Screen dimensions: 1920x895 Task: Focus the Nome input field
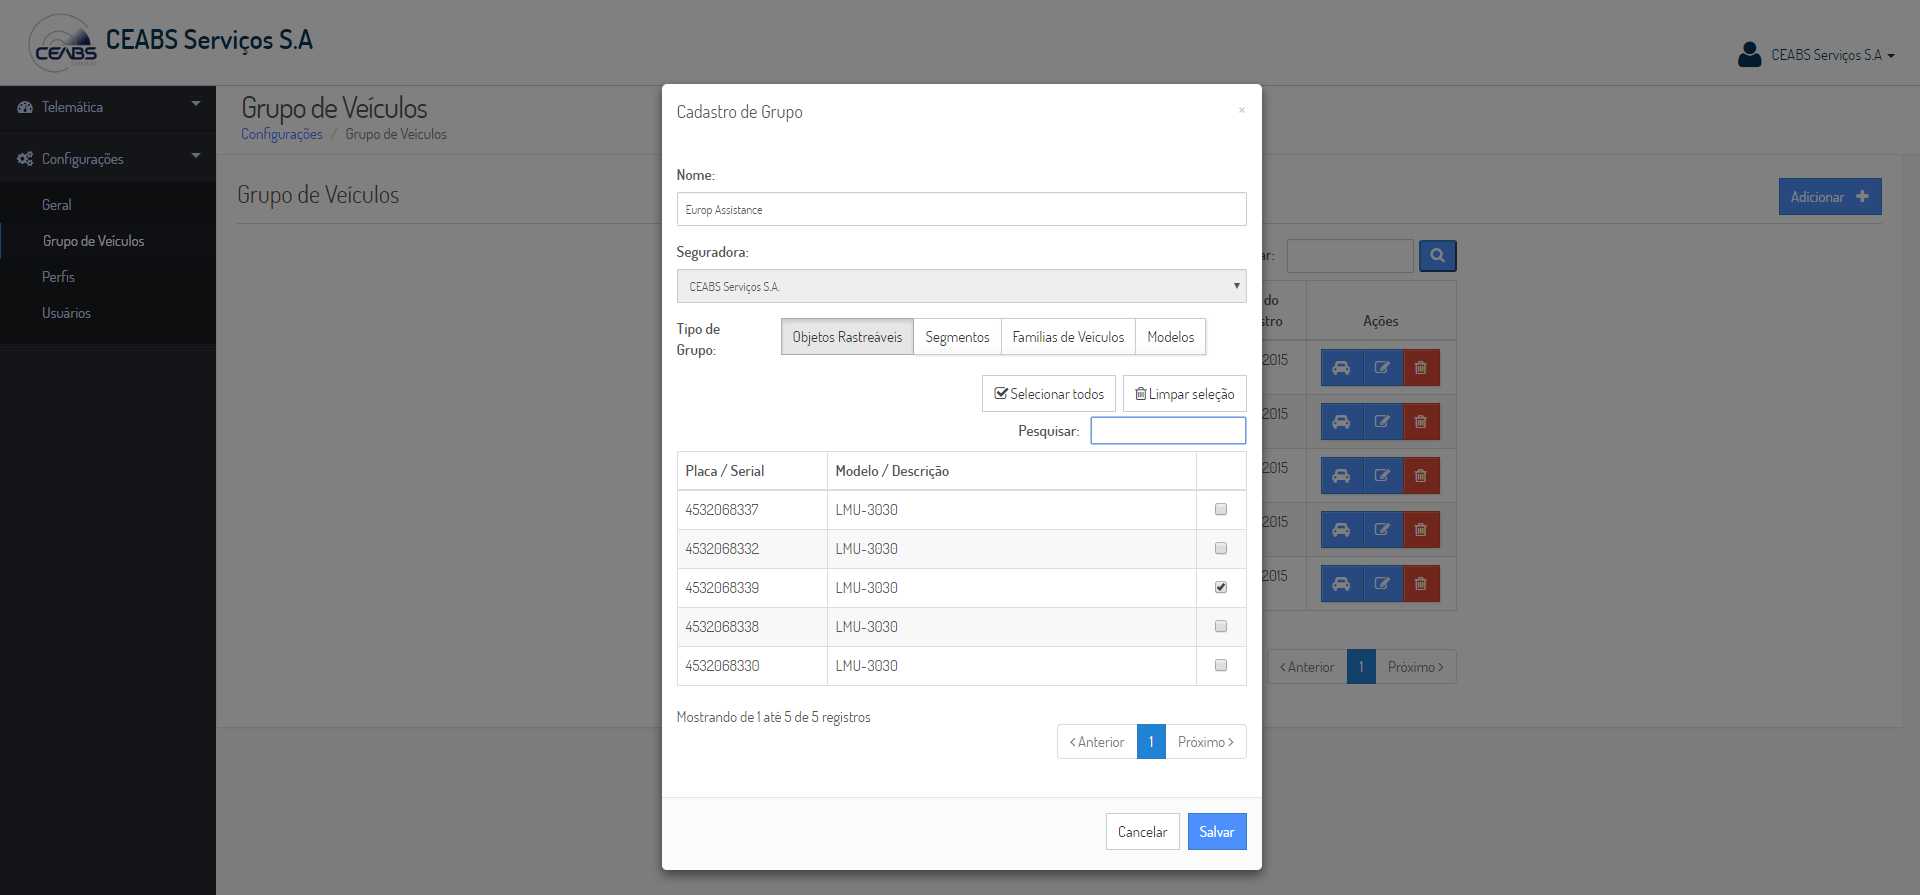961,209
